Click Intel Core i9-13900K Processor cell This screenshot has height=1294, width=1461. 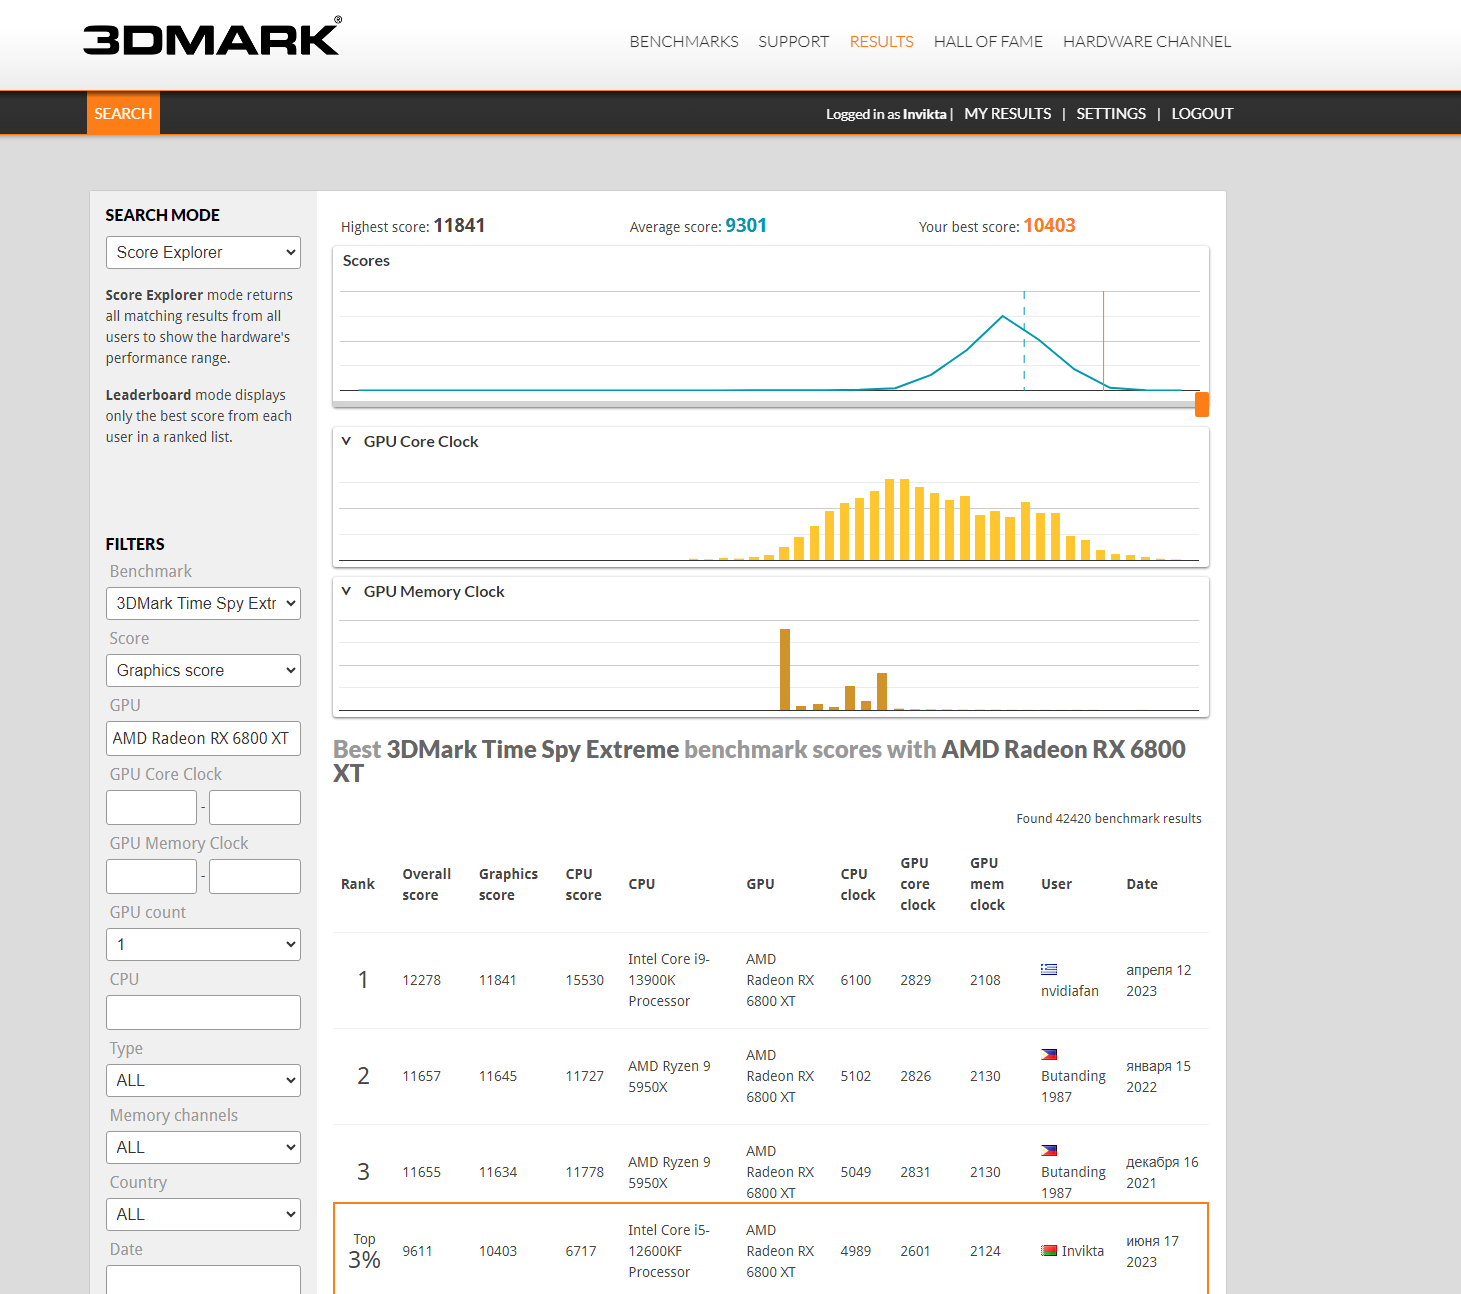pos(669,980)
